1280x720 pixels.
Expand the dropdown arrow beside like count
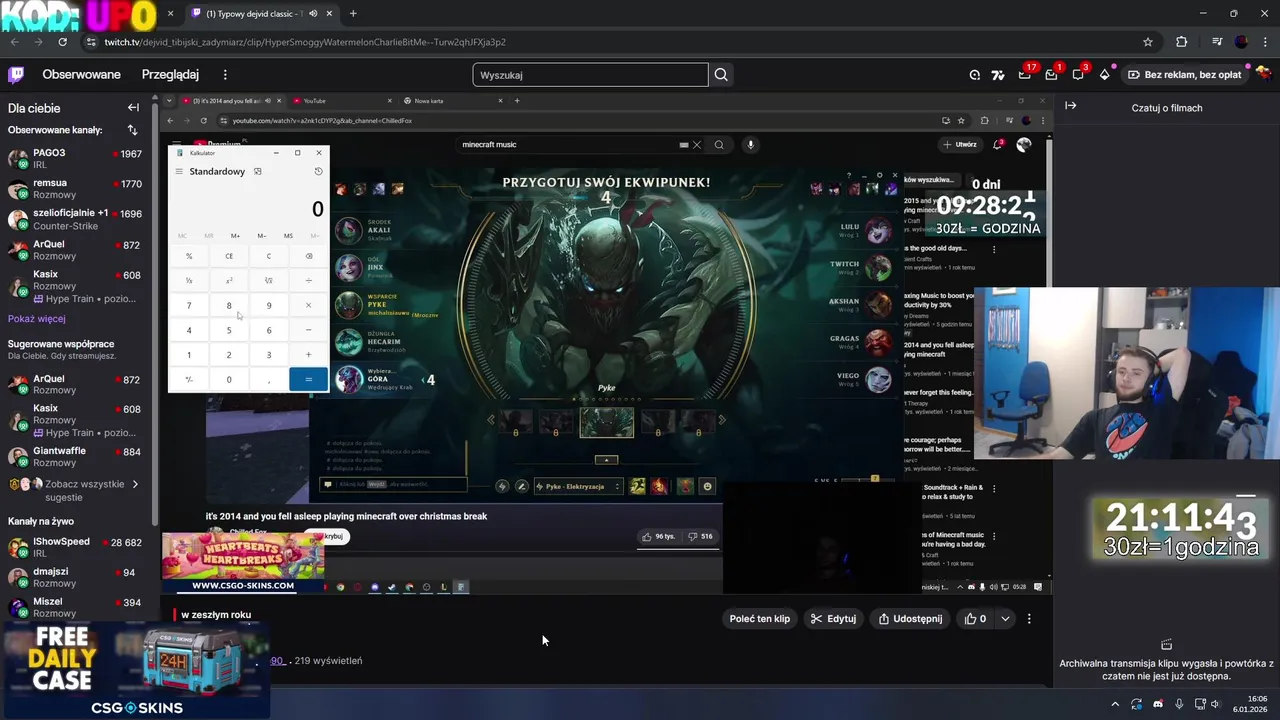(1005, 619)
